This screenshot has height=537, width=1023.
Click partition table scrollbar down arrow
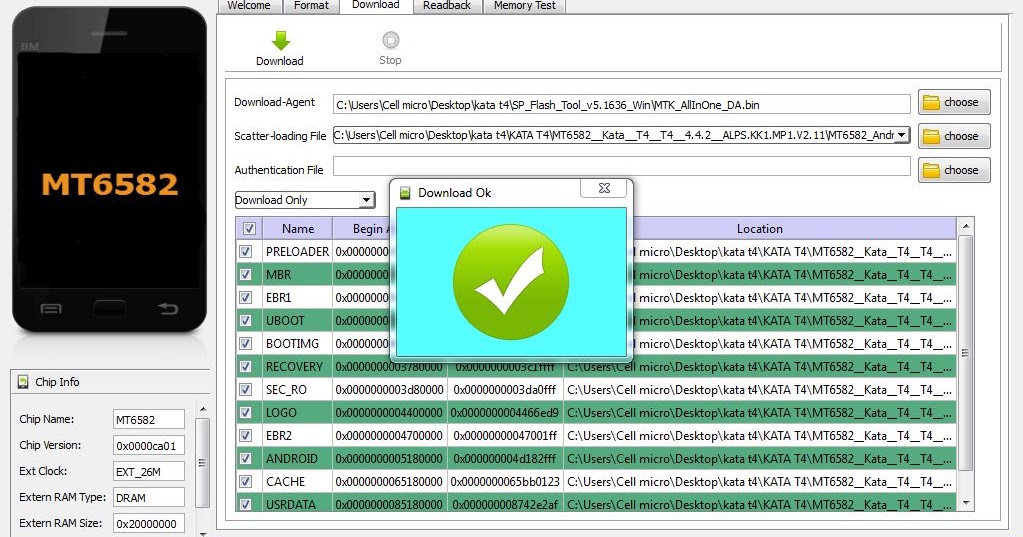pos(966,504)
